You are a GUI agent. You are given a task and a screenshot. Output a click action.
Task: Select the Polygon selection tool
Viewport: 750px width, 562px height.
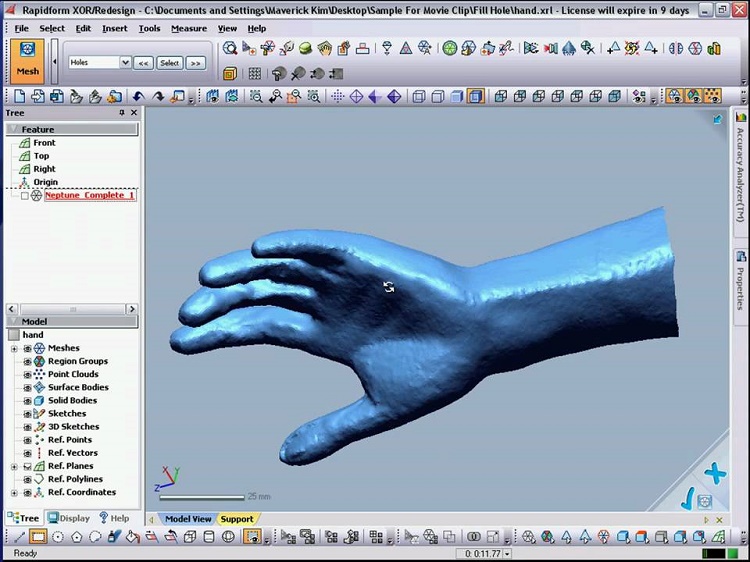pos(77,537)
